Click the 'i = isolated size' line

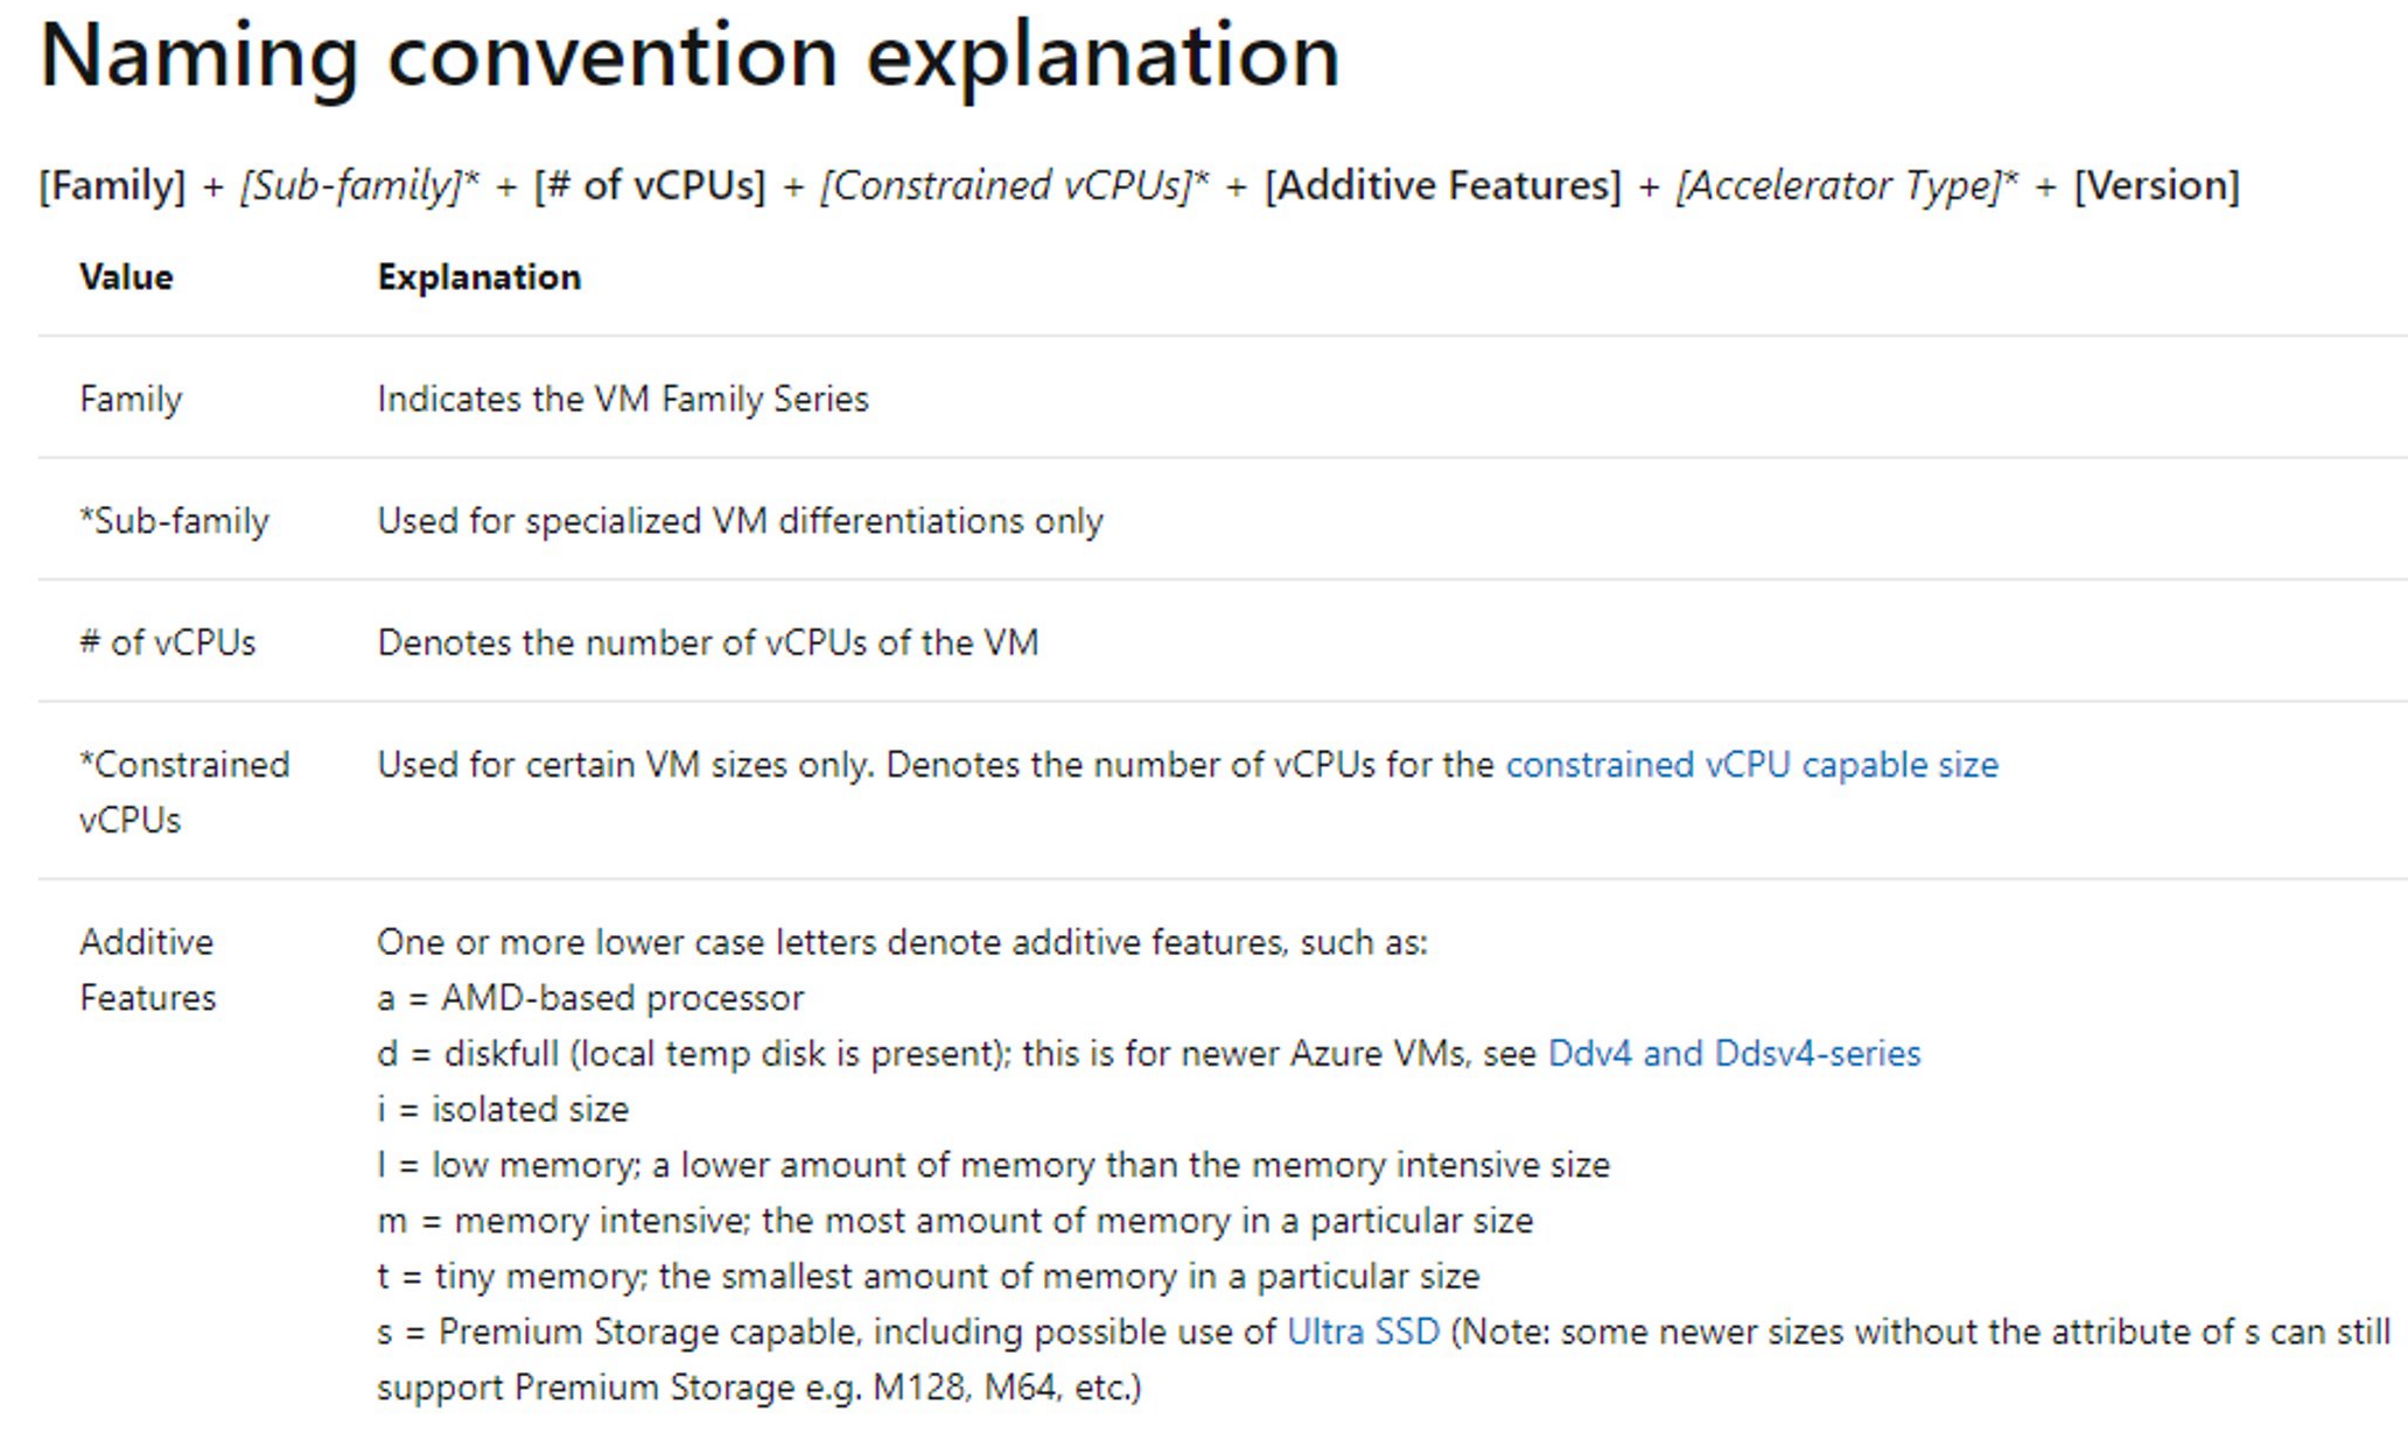tap(503, 1109)
